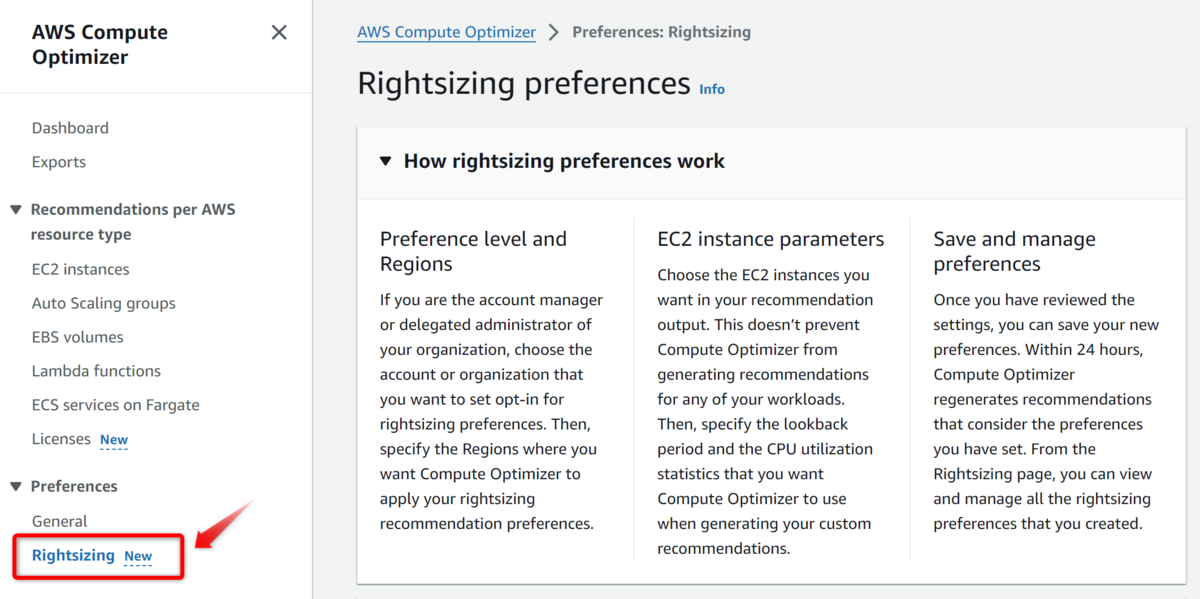Viewport: 1200px width, 599px height.
Task: Select the Rightsizing preferences entry
Action: (75, 555)
